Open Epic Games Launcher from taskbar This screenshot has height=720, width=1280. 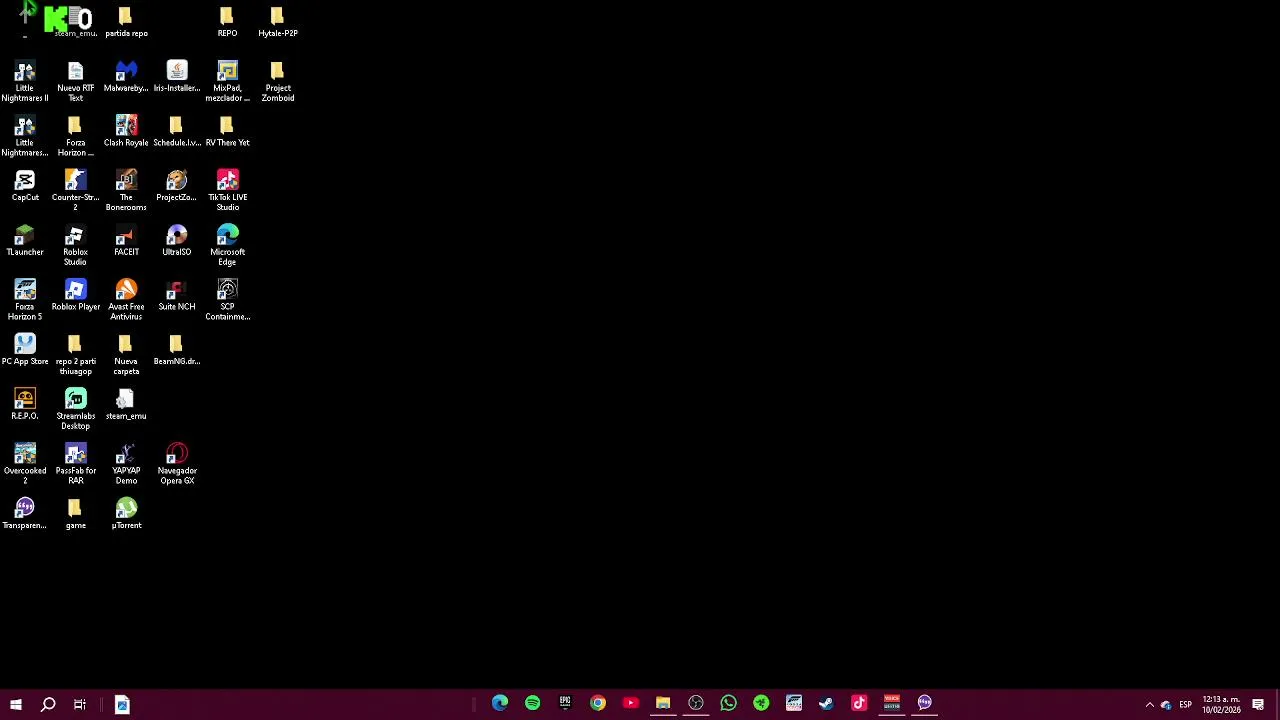[x=565, y=703]
